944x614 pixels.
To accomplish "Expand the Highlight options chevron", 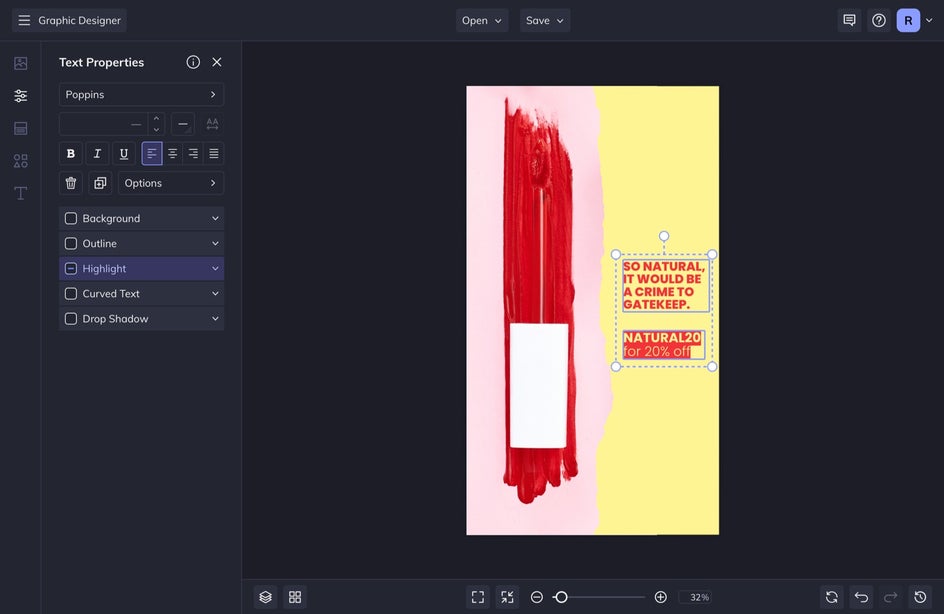I will tap(215, 269).
